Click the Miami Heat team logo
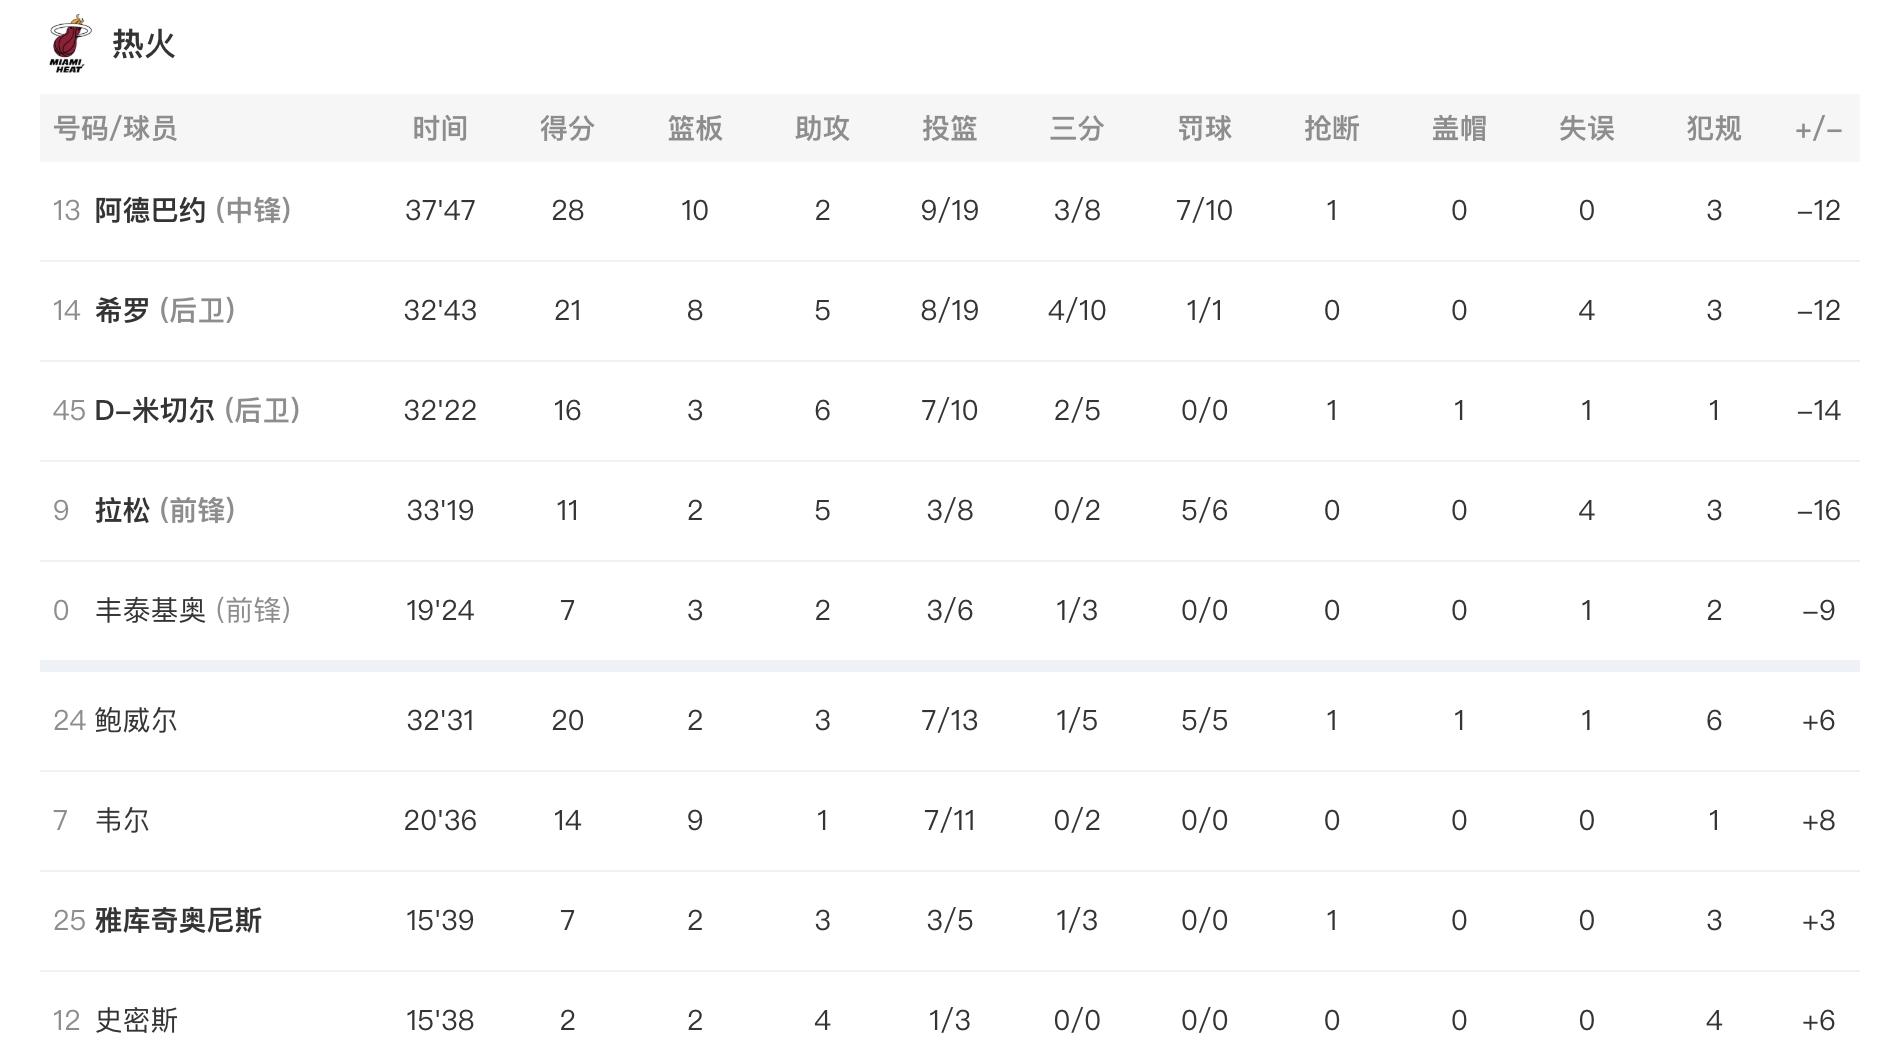 [69, 44]
